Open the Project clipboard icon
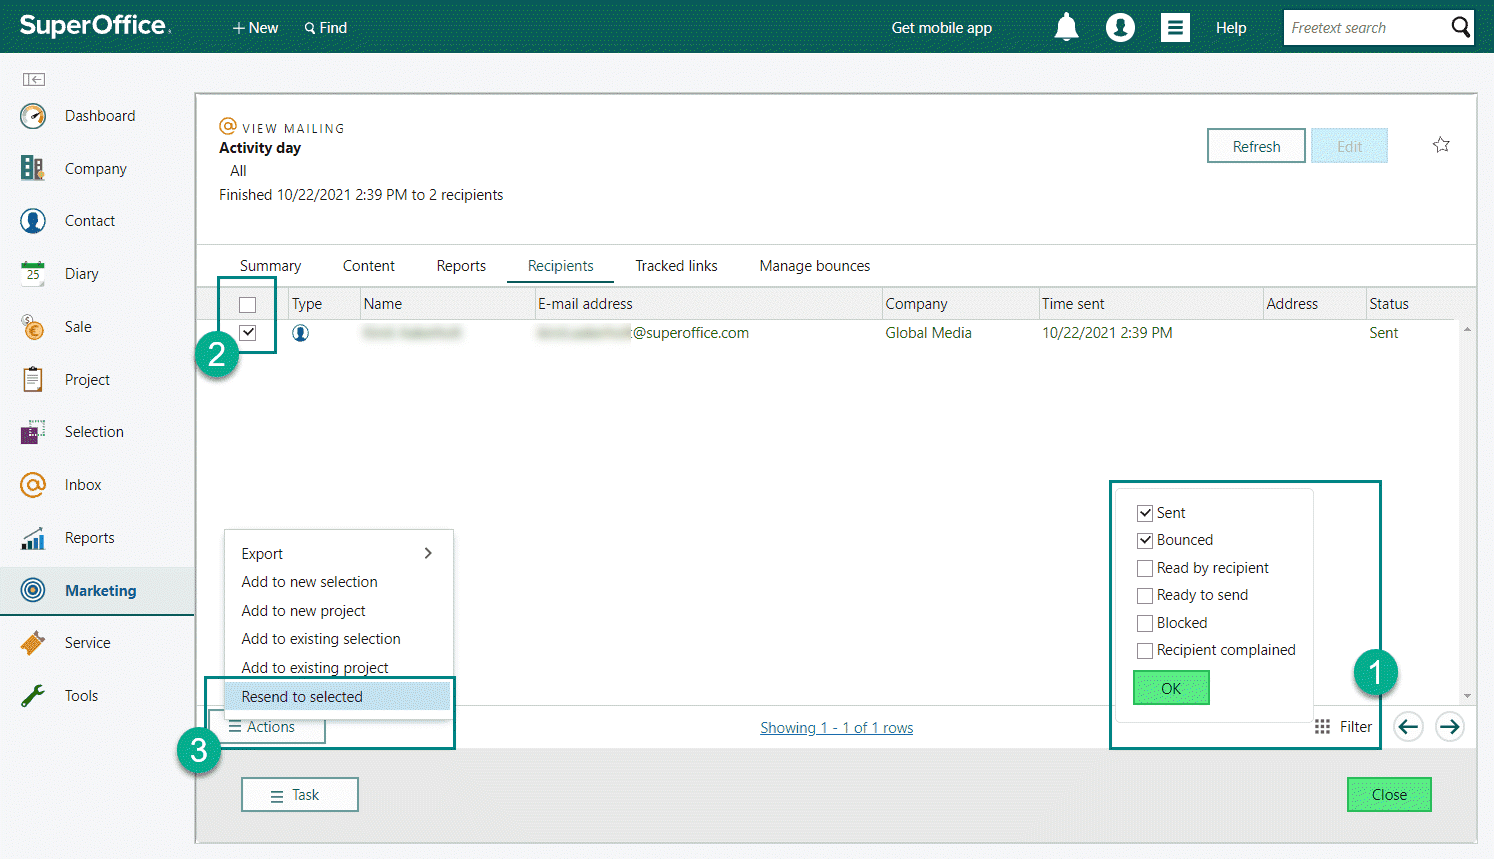Screen dimensions: 1494x859 33,379
